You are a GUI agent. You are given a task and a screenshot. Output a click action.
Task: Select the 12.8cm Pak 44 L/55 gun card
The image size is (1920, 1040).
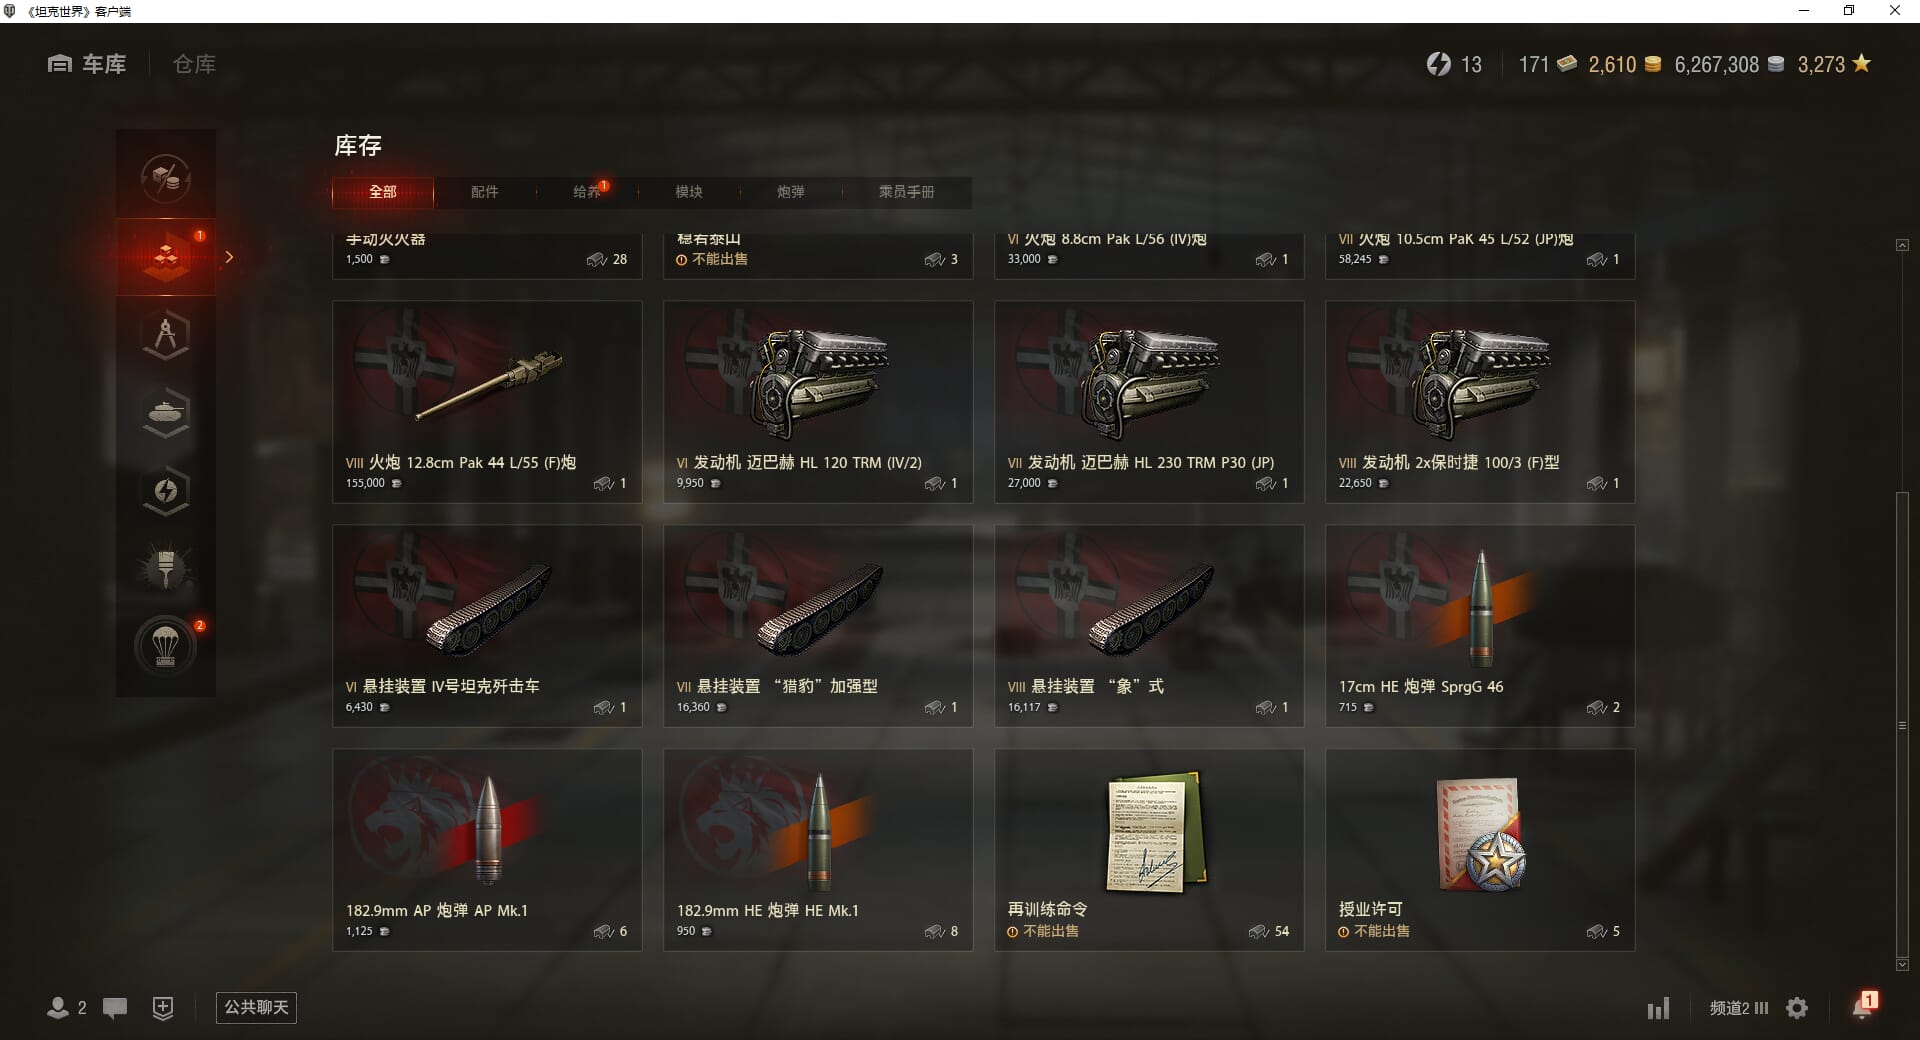point(487,402)
